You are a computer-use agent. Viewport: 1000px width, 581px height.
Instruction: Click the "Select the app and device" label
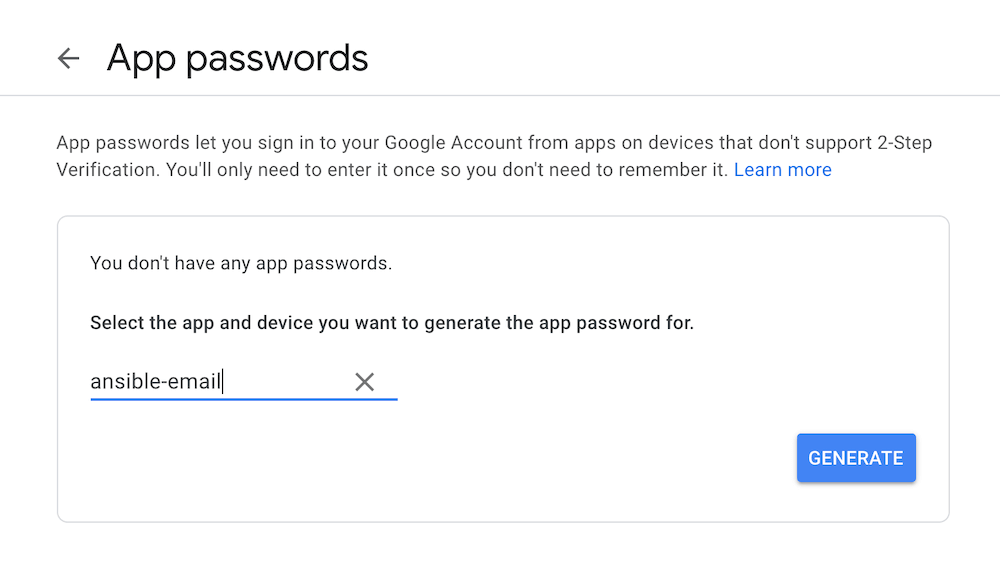click(391, 323)
